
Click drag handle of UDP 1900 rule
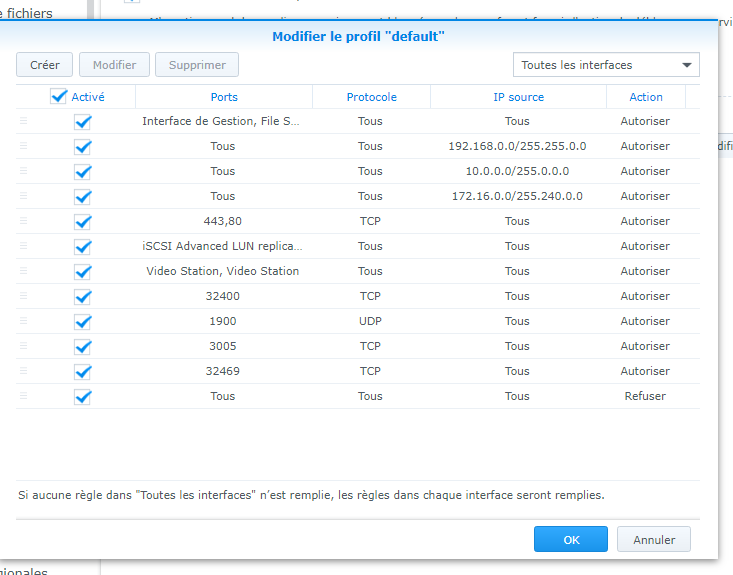point(24,321)
